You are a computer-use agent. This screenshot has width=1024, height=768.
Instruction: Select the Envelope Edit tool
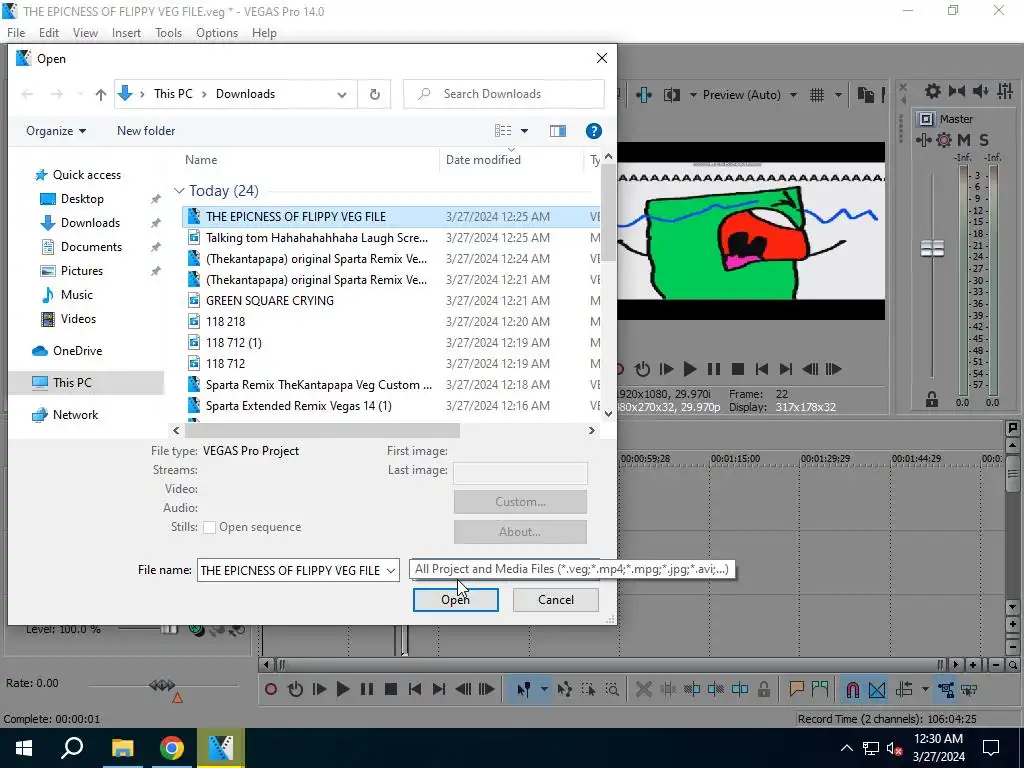click(565, 689)
